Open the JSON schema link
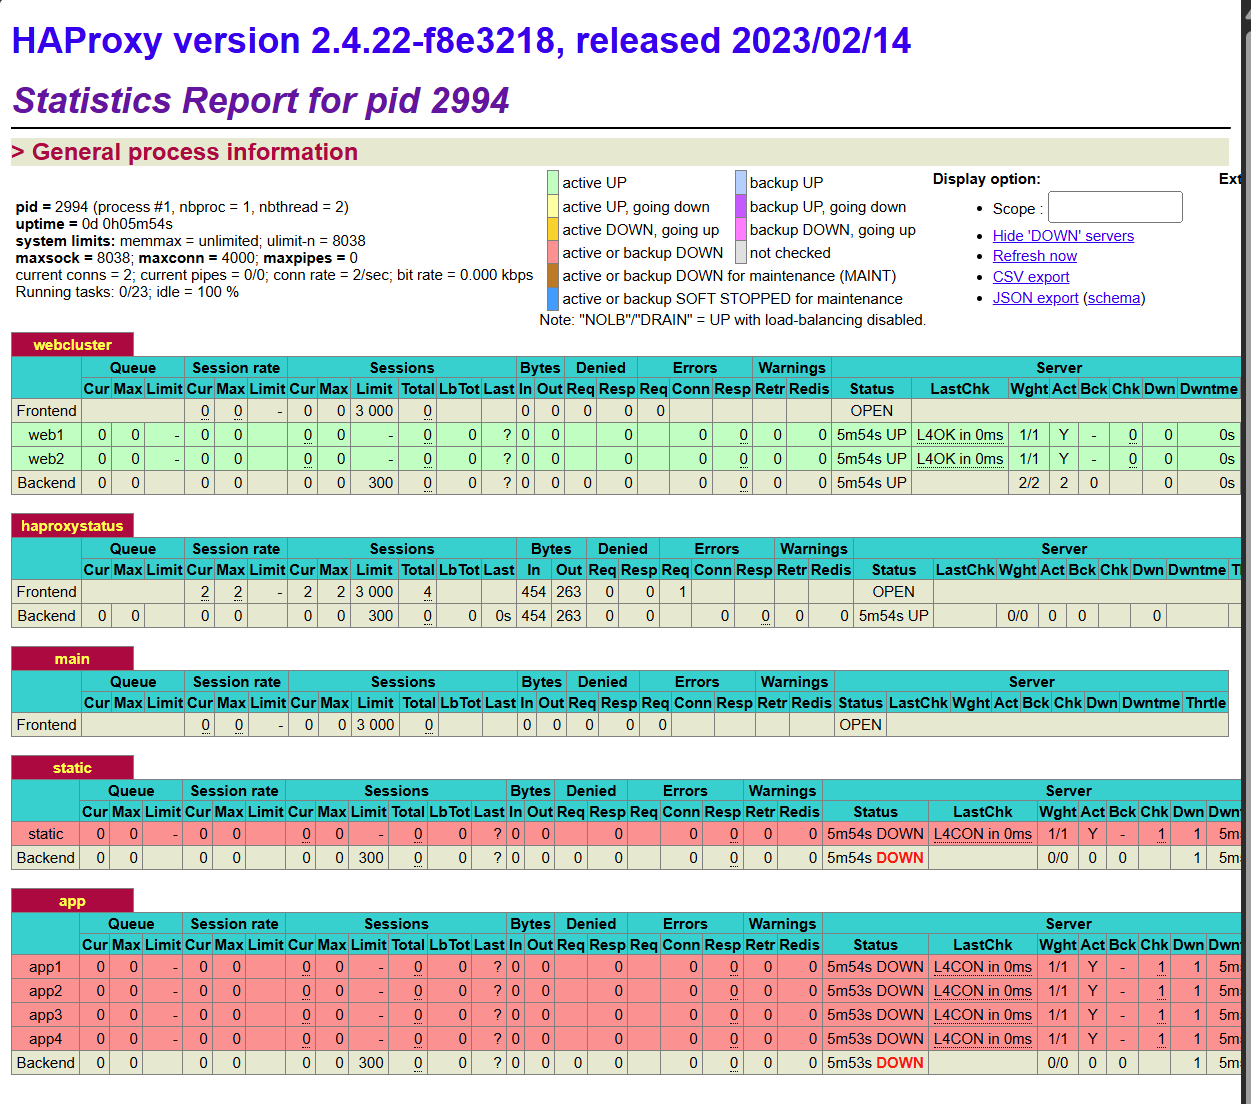This screenshot has width=1251, height=1104. click(1114, 298)
